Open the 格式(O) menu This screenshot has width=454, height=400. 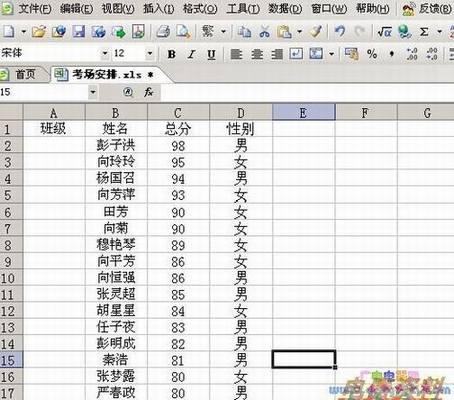200,8
